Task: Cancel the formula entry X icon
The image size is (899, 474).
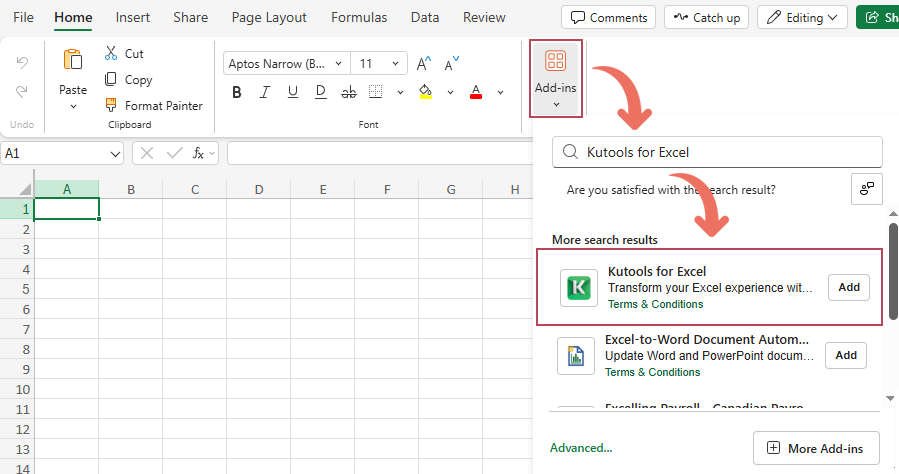Action: (x=147, y=153)
